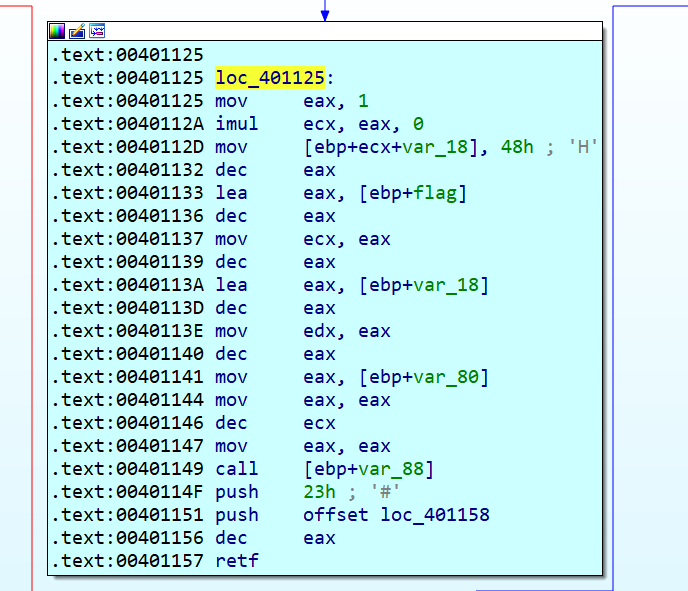The image size is (688, 591).
Task: Click the node color palette icon
Action: [57, 31]
